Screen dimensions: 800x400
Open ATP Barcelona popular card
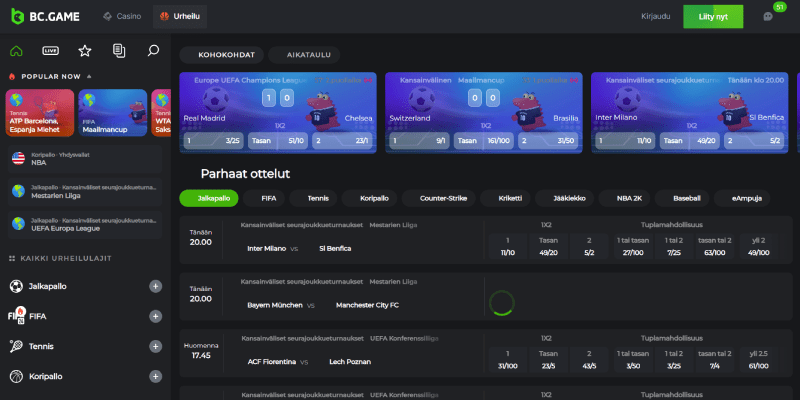click(x=40, y=113)
